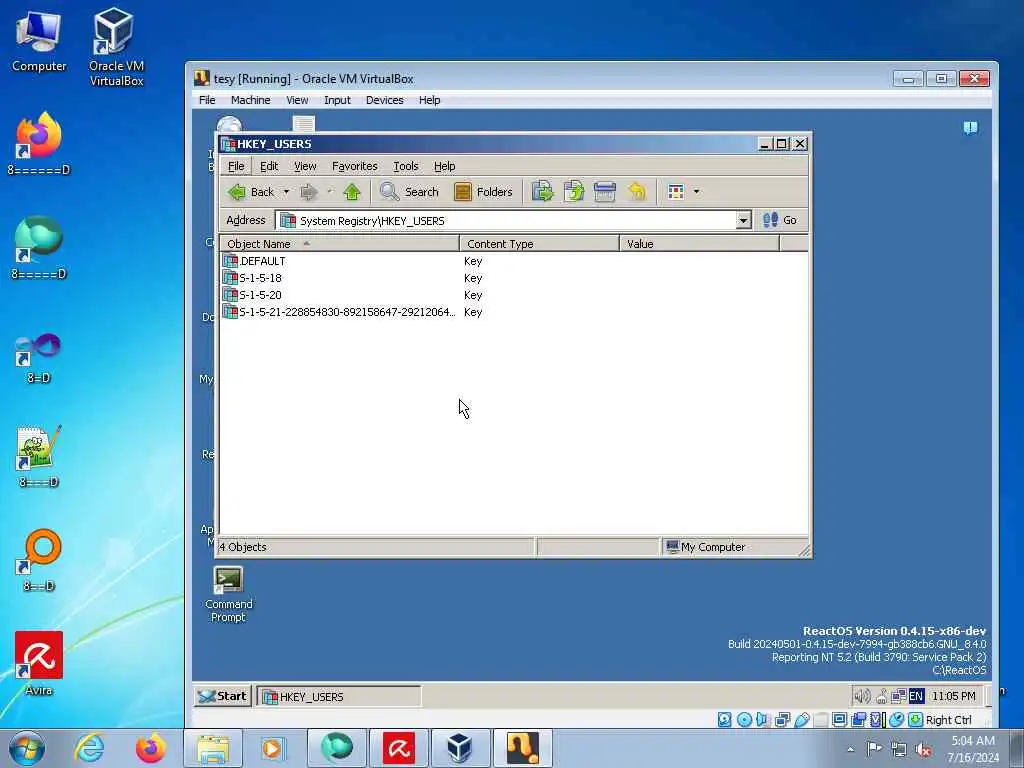1024x768 pixels.
Task: Open the Back history dropdown arrow
Action: (x=286, y=192)
